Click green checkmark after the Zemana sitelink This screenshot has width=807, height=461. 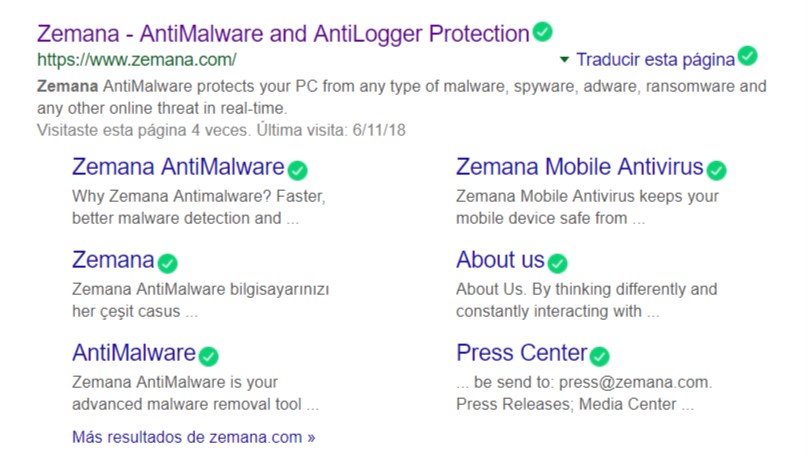click(167, 264)
